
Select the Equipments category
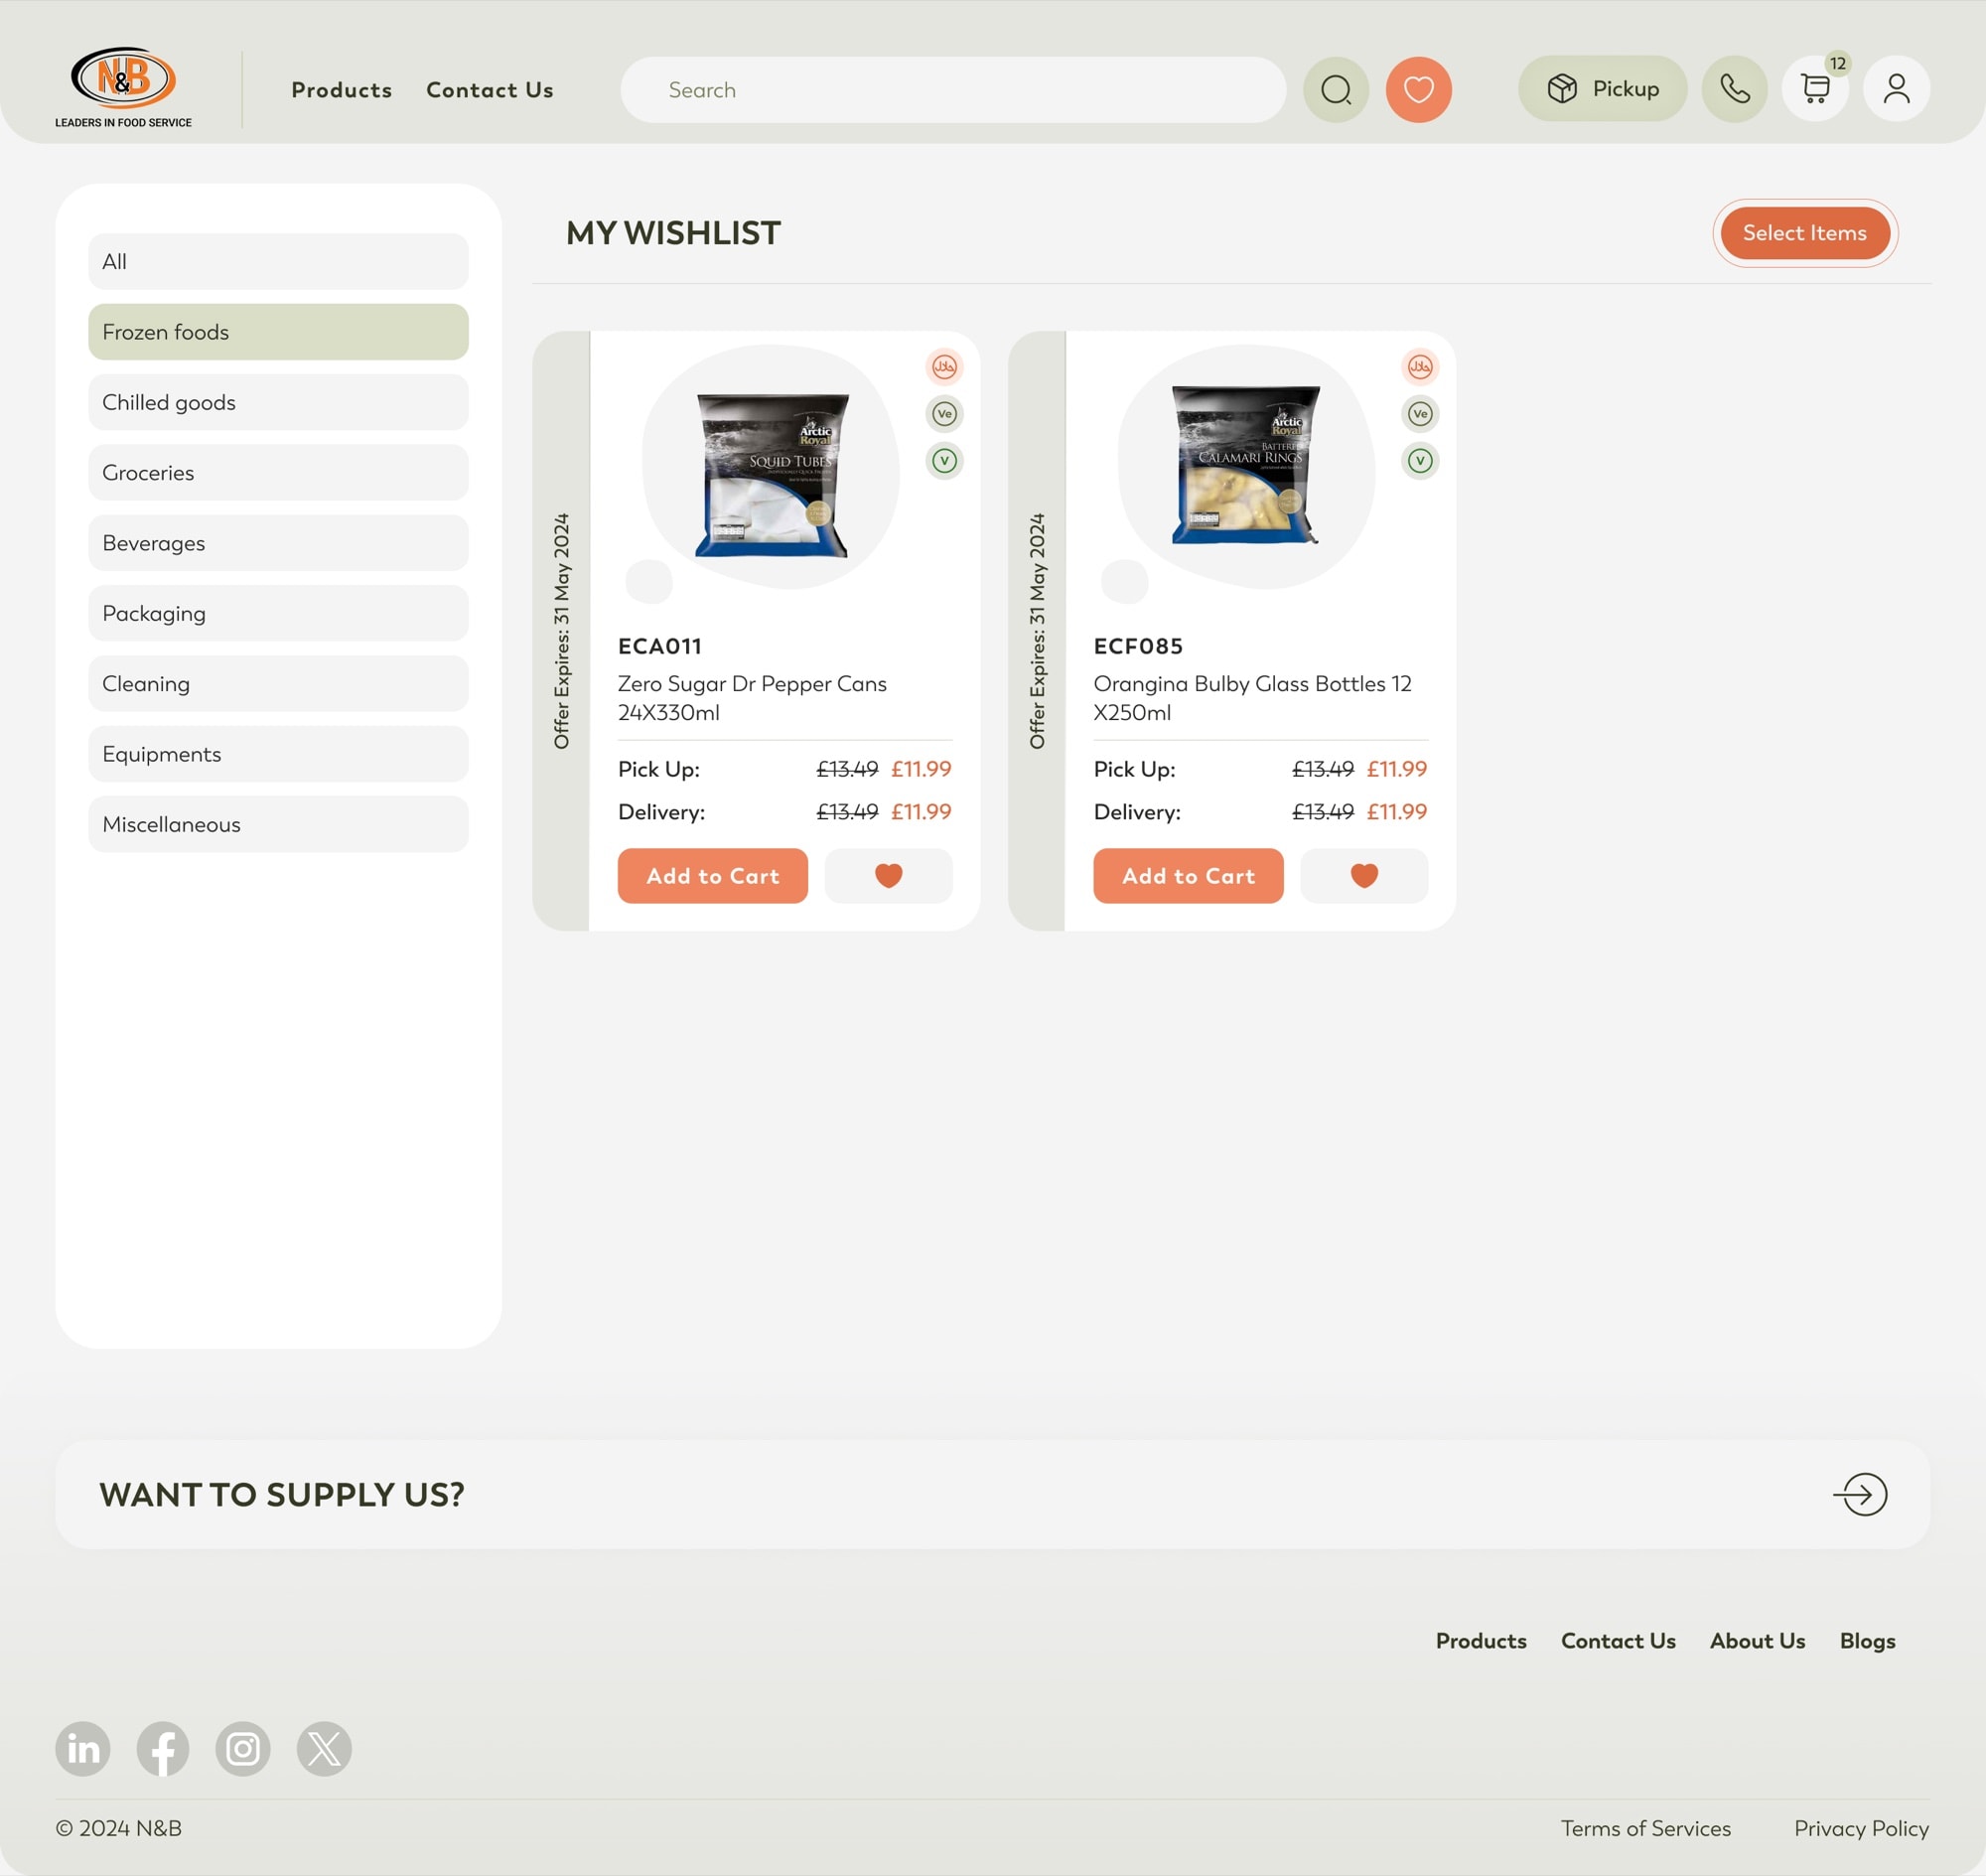coord(278,754)
